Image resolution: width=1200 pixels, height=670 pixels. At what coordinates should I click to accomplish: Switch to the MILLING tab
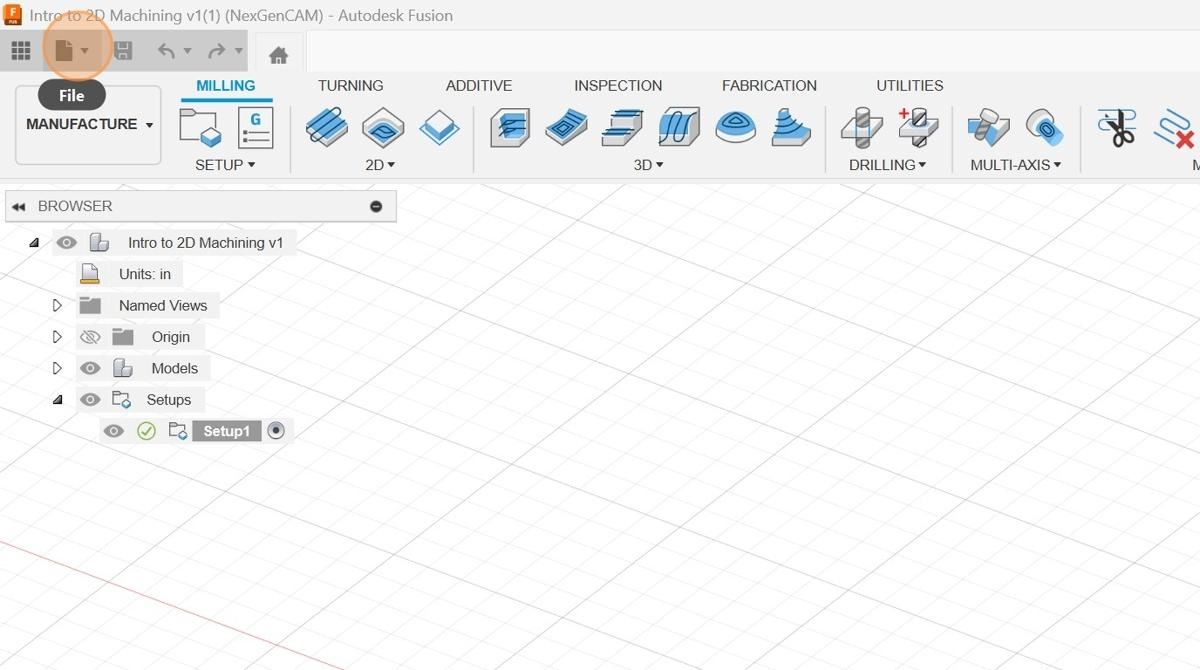(226, 86)
